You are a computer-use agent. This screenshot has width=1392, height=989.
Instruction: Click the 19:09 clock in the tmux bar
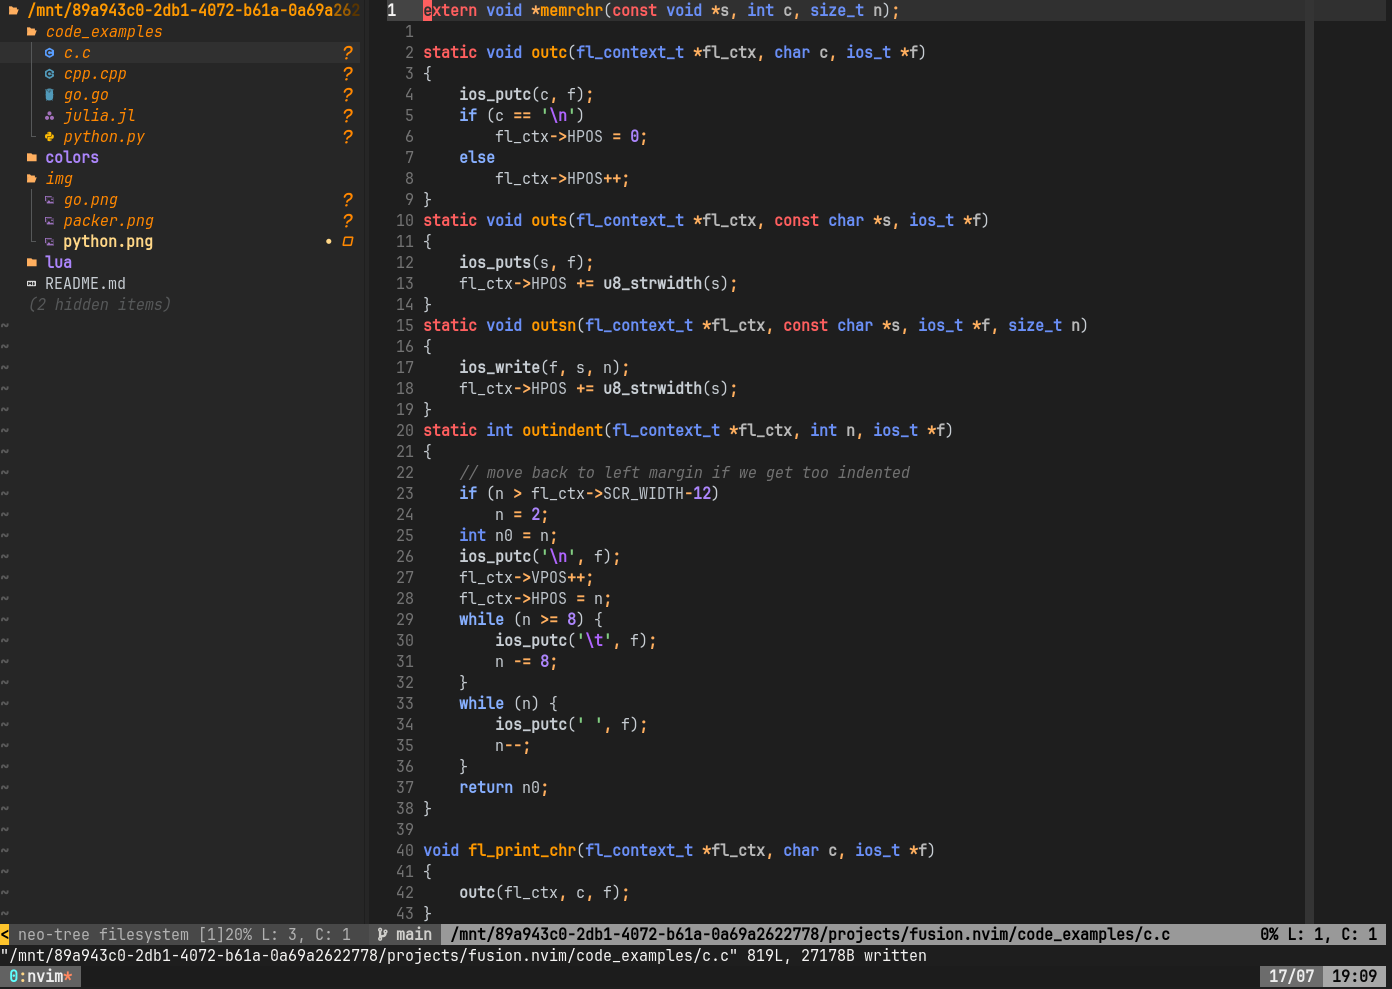click(1355, 976)
